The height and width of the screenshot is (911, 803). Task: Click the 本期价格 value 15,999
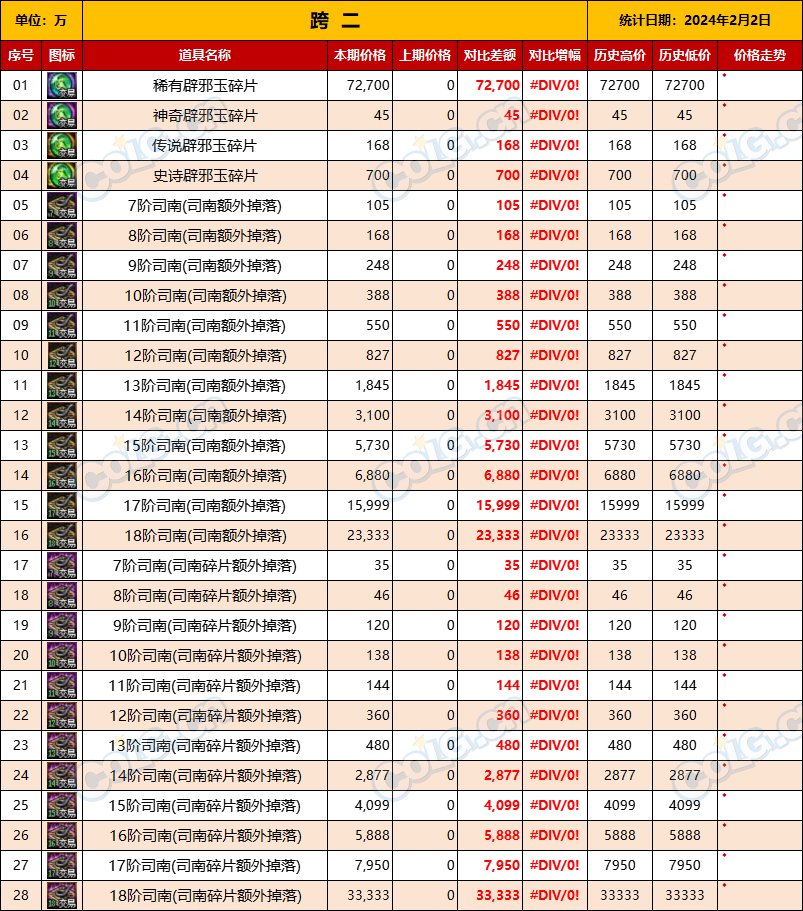[x=368, y=505]
